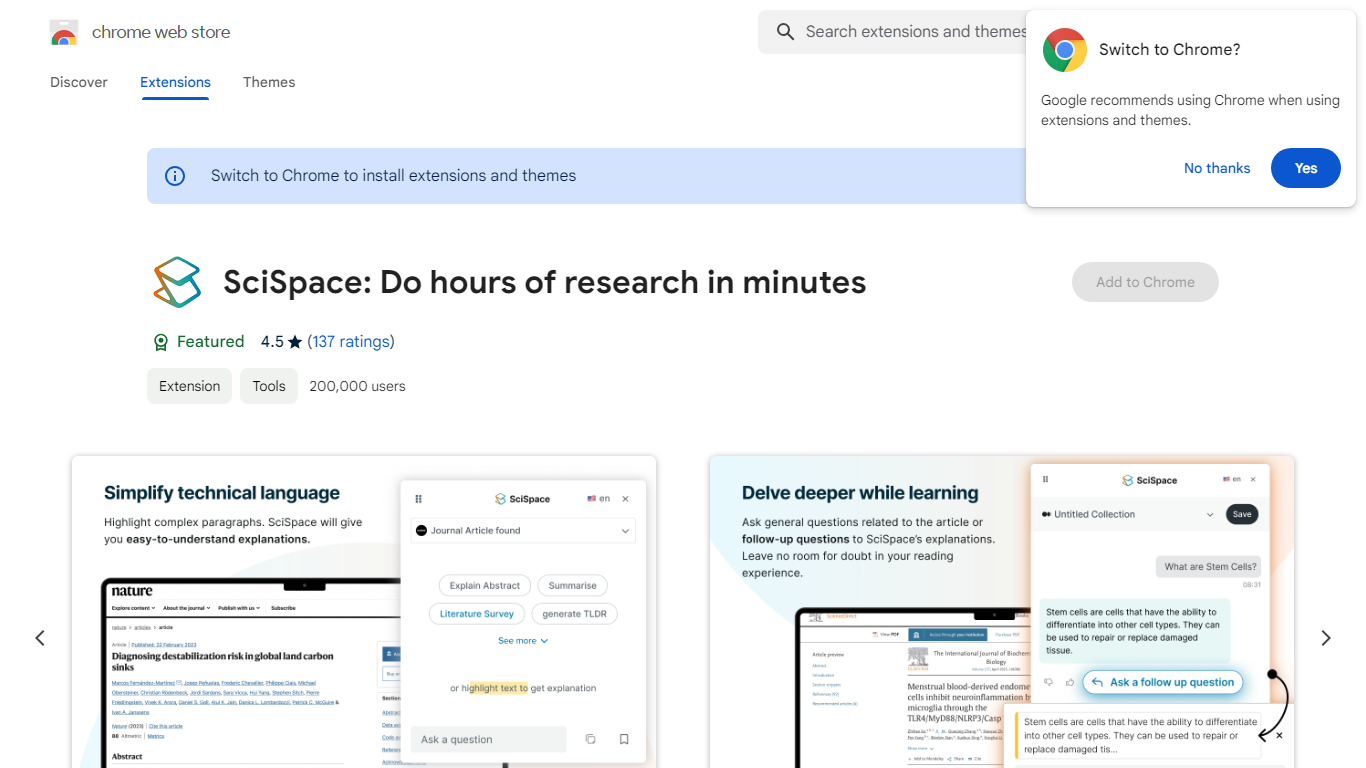The image size is (1366, 768).
Task: Click the Tools category chip
Action: 268,386
